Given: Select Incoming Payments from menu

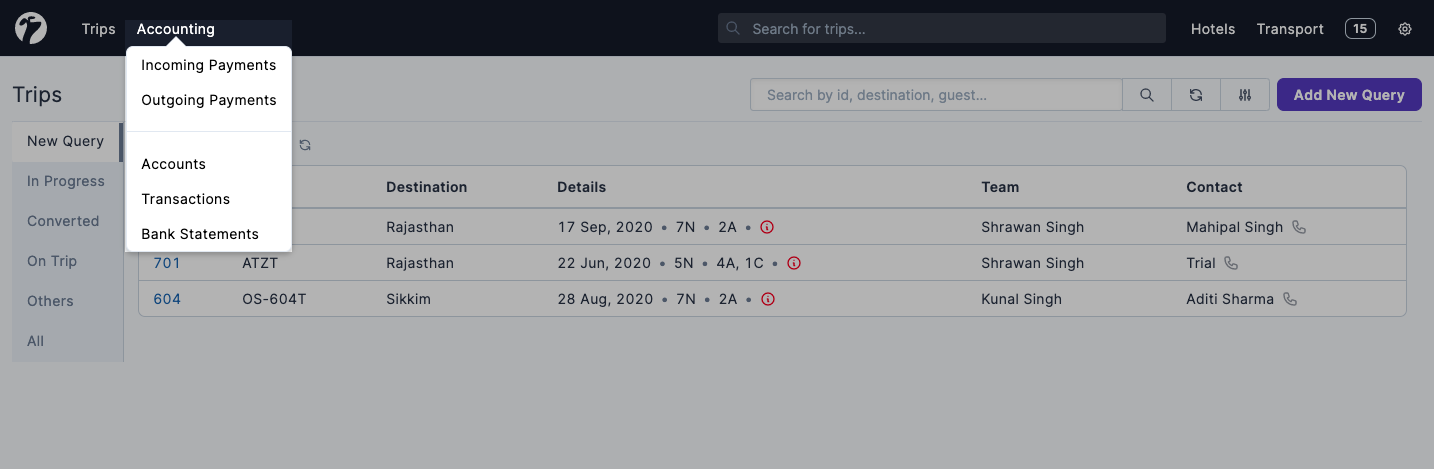Looking at the screenshot, I should (x=208, y=65).
